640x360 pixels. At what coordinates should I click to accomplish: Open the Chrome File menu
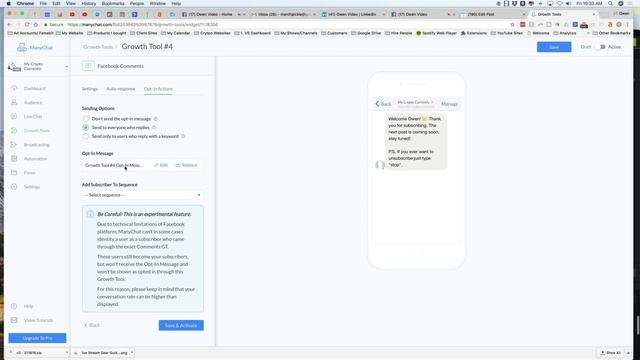43,3
